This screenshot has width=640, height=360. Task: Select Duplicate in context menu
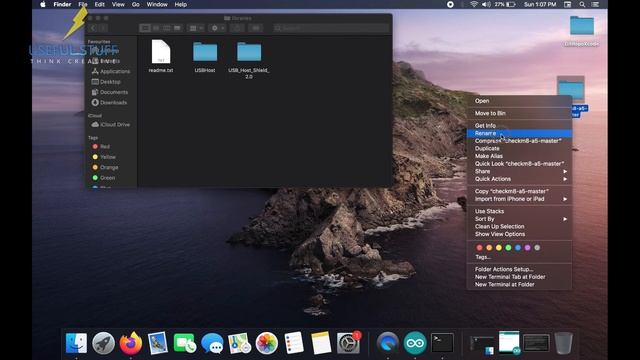(x=519, y=149)
